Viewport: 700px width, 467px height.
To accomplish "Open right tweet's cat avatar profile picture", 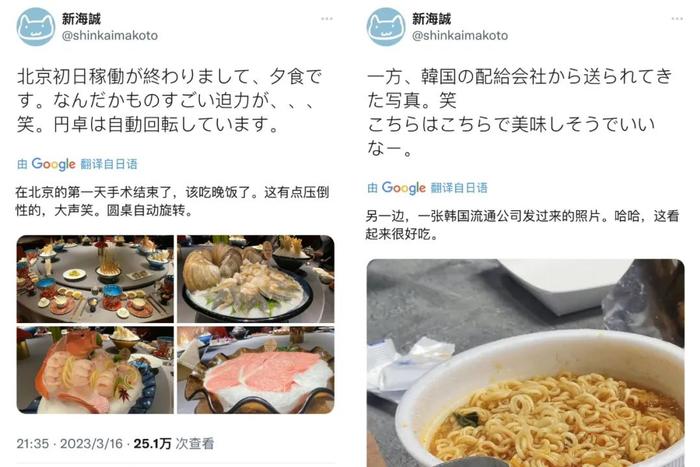I will (386, 27).
